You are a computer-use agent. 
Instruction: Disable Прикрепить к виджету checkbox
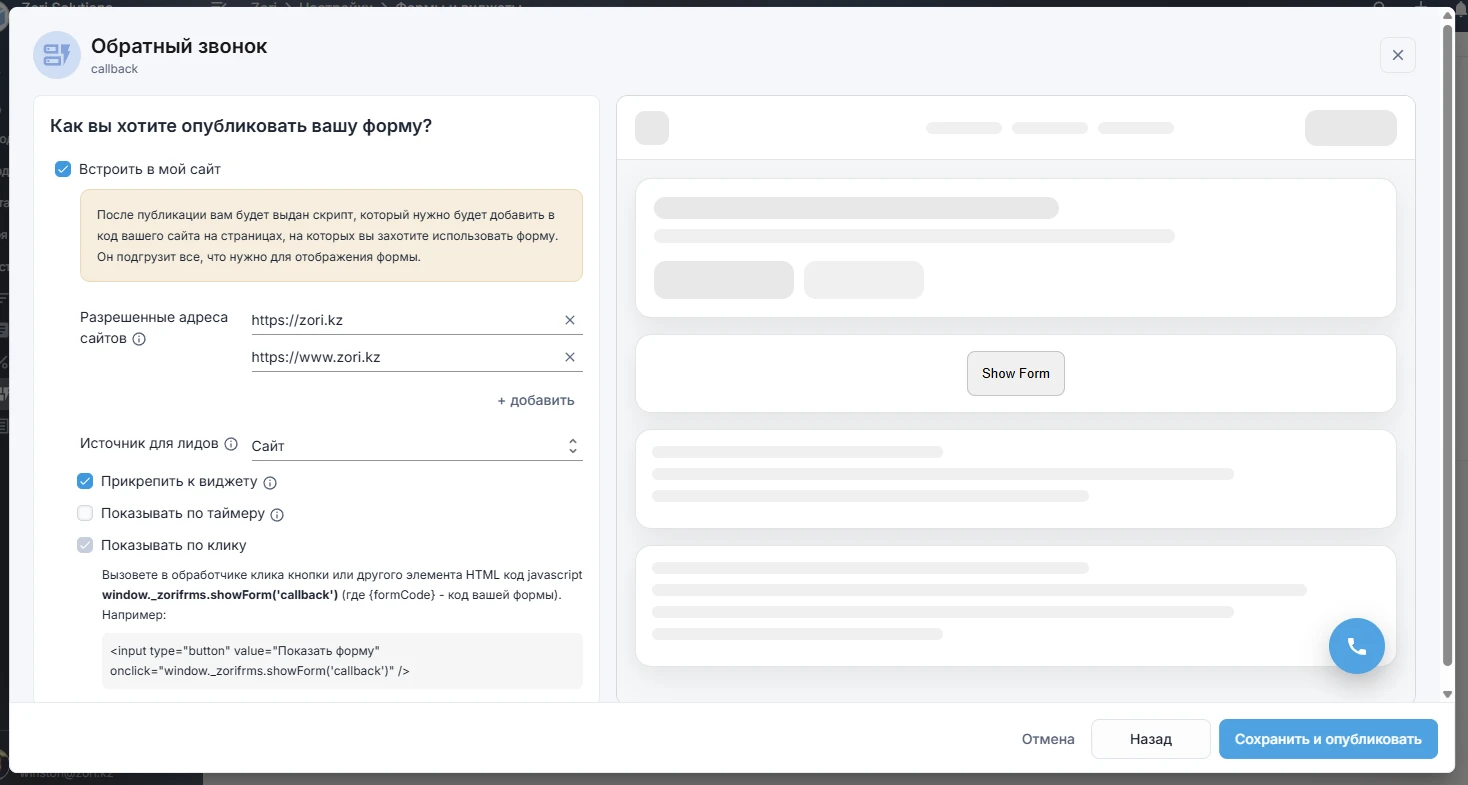tap(86, 482)
